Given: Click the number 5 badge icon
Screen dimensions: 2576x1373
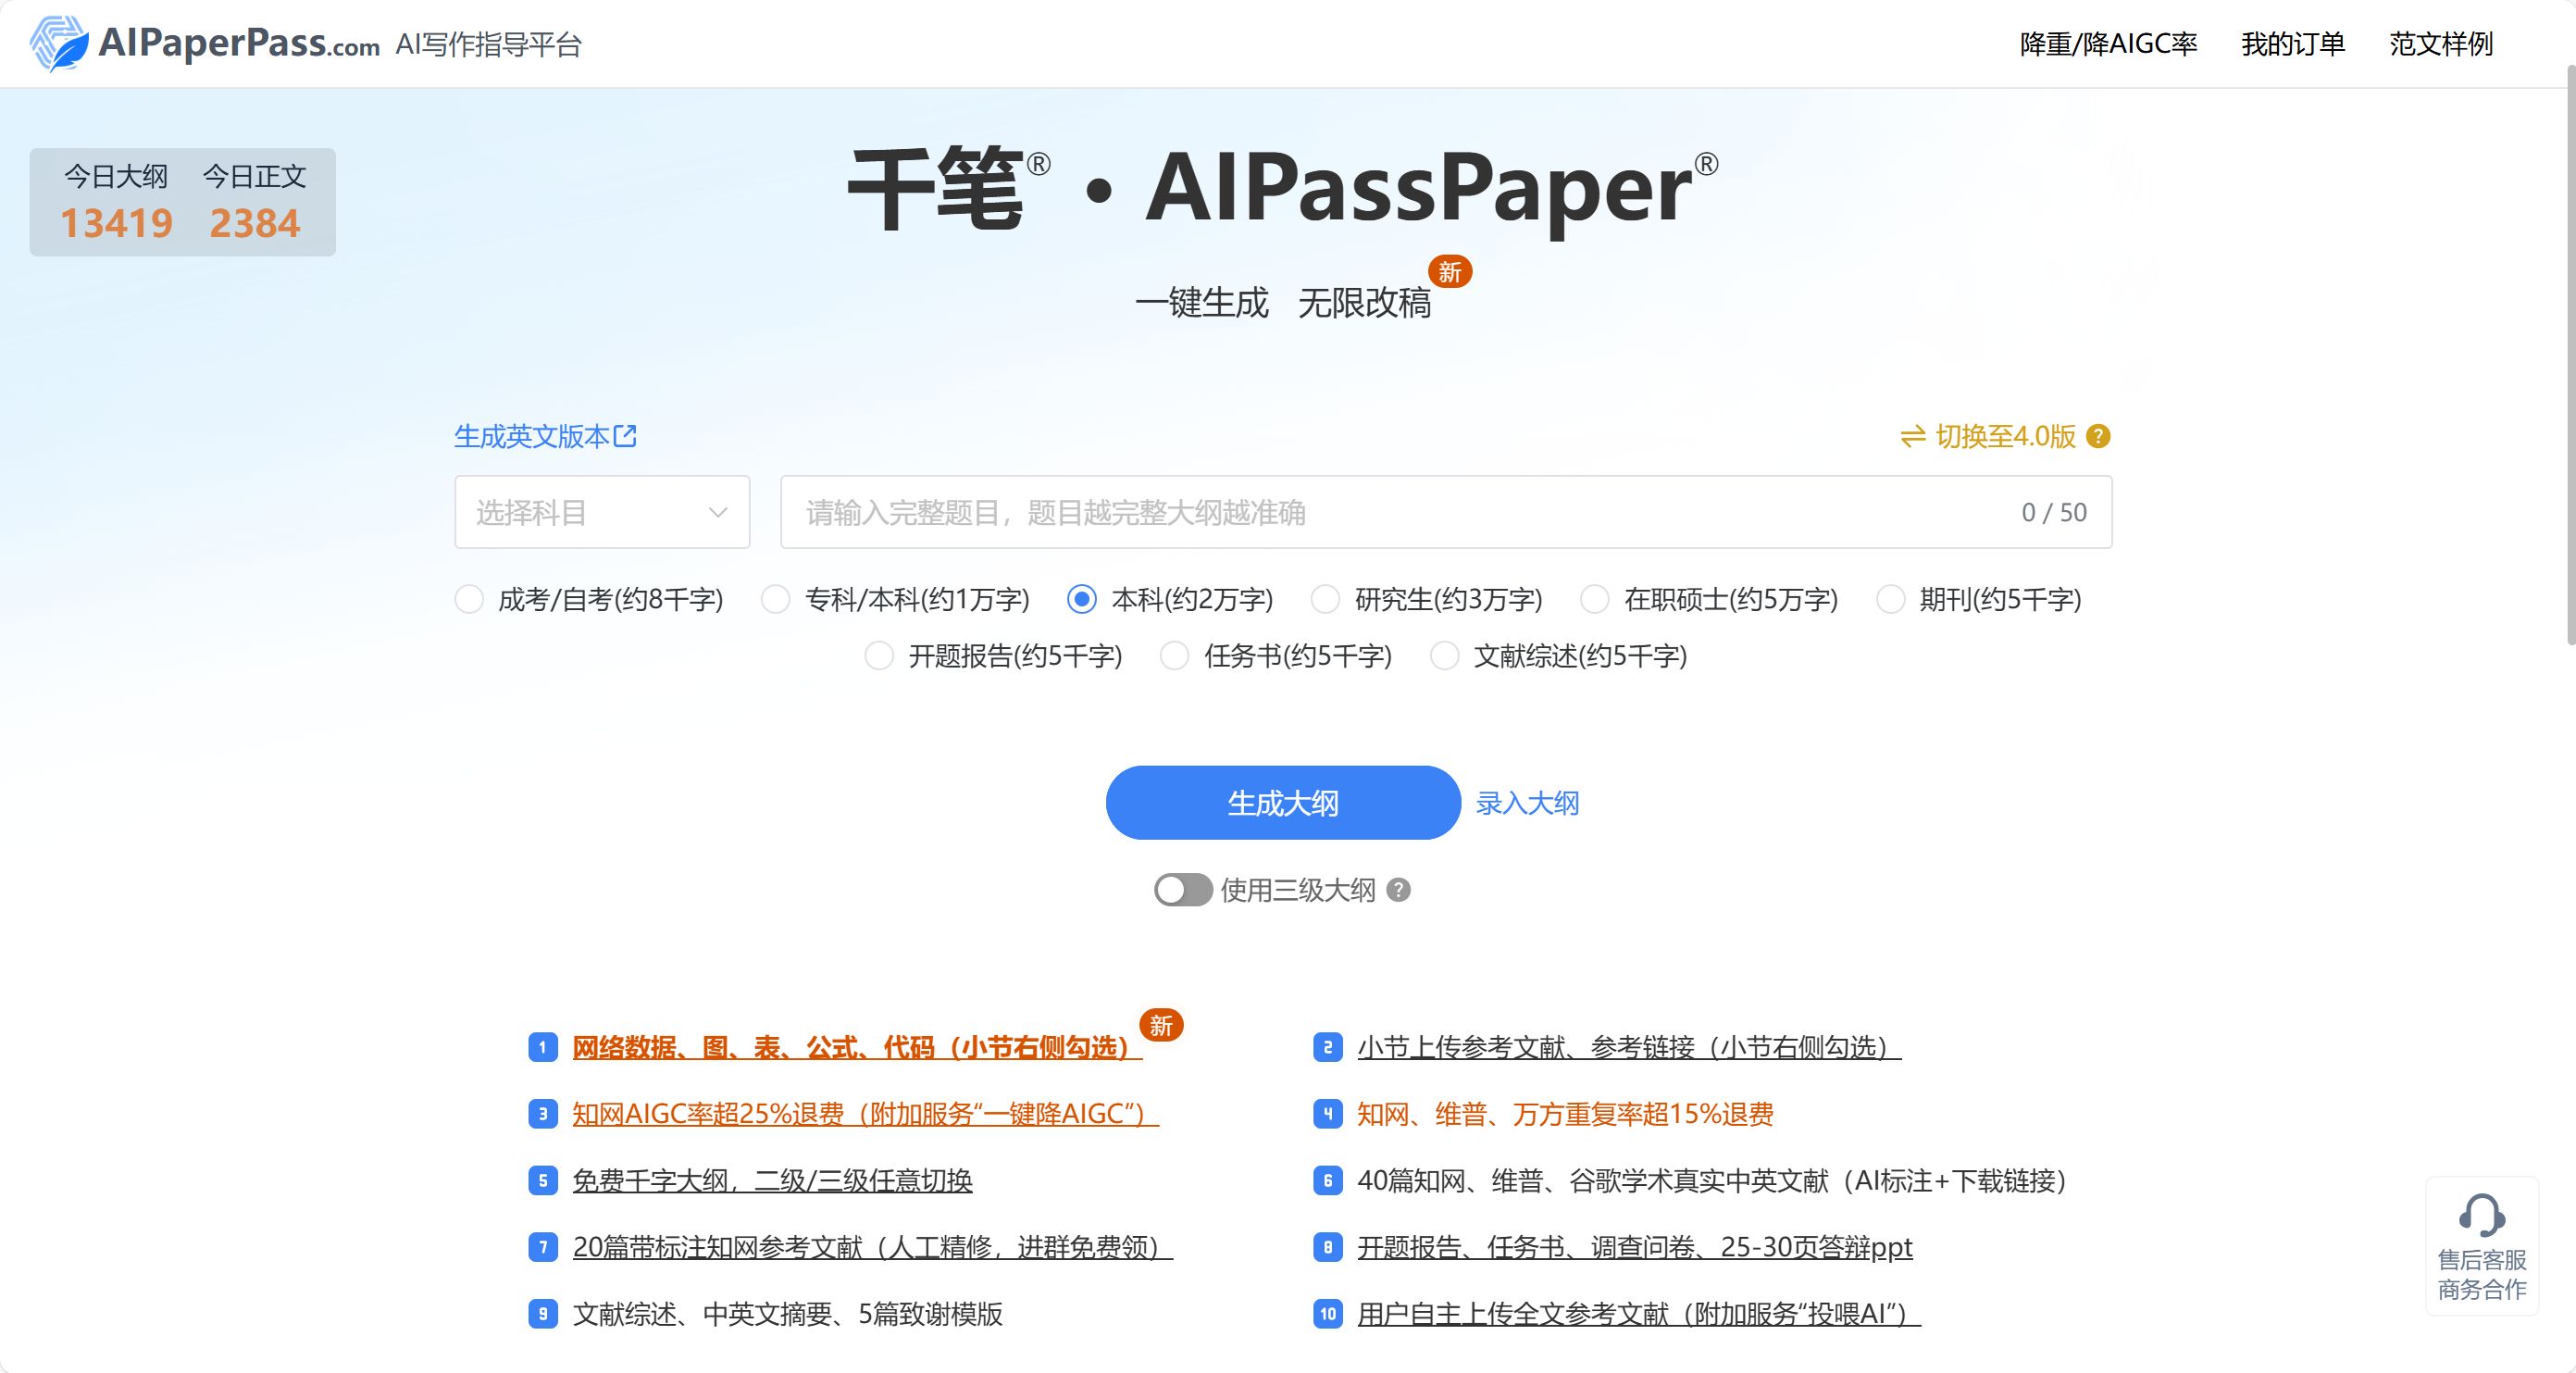Looking at the screenshot, I should (543, 1181).
